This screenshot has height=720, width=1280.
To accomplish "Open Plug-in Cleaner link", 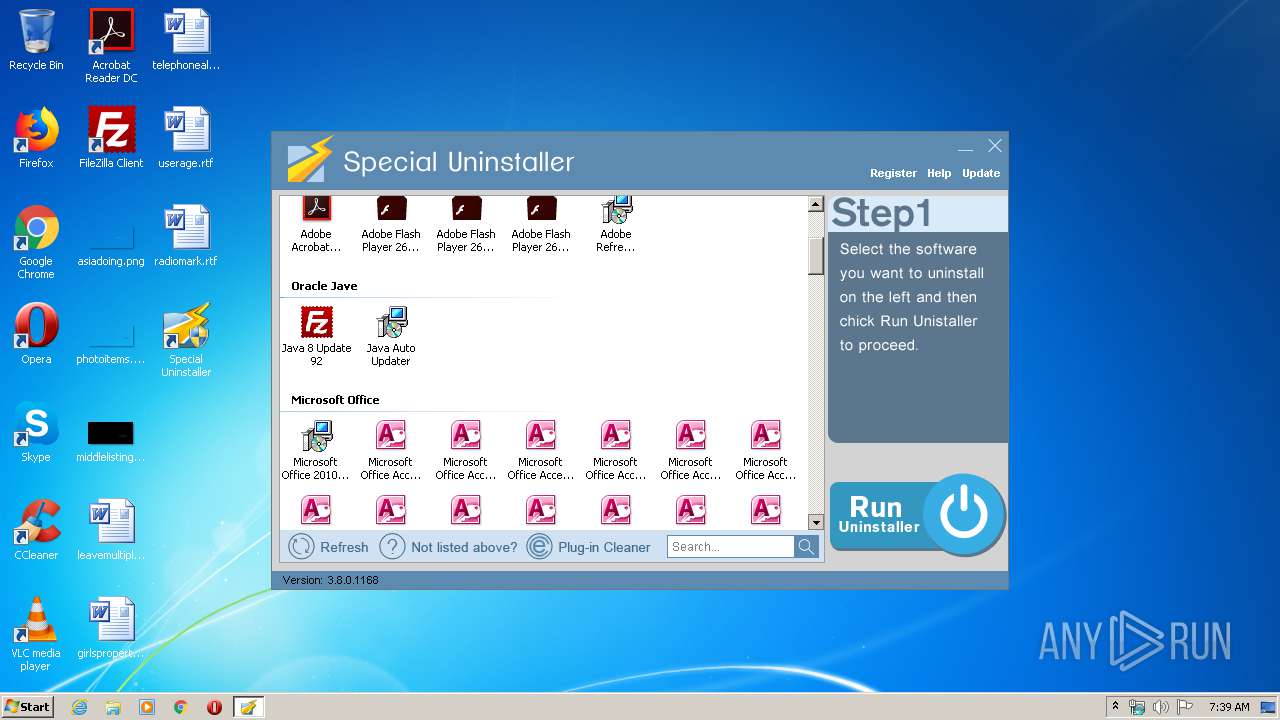I will tap(604, 547).
